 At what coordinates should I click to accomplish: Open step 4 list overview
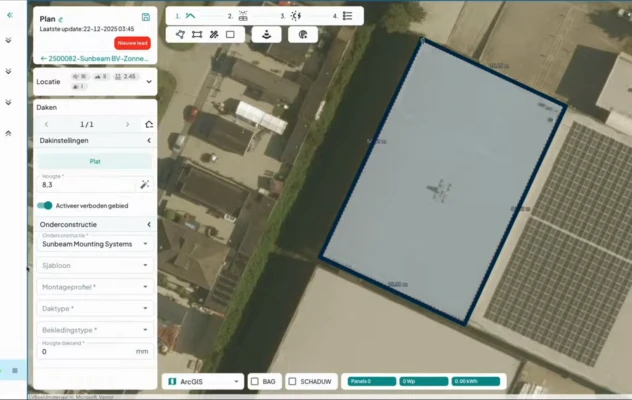pos(347,16)
